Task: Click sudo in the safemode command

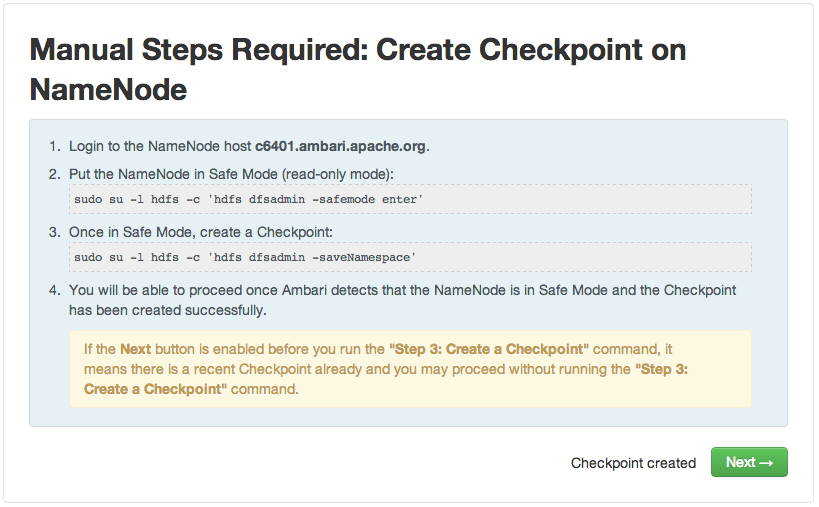Action: pos(90,200)
